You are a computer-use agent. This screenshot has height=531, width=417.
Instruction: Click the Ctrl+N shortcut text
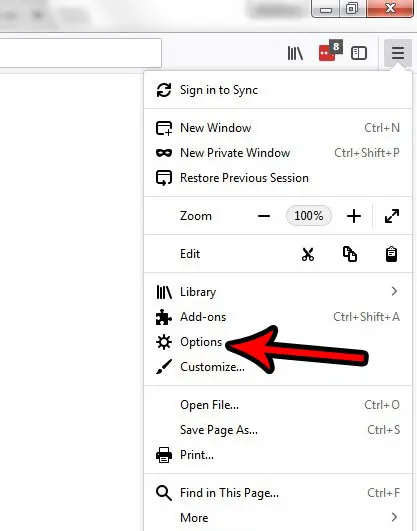(x=382, y=128)
